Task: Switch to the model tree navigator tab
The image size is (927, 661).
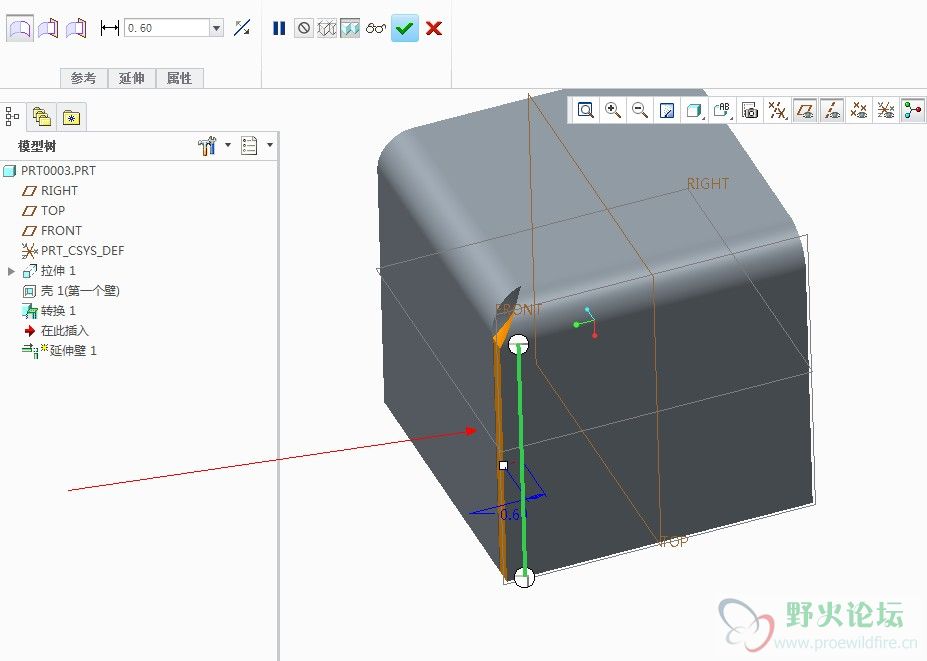Action: coord(12,116)
